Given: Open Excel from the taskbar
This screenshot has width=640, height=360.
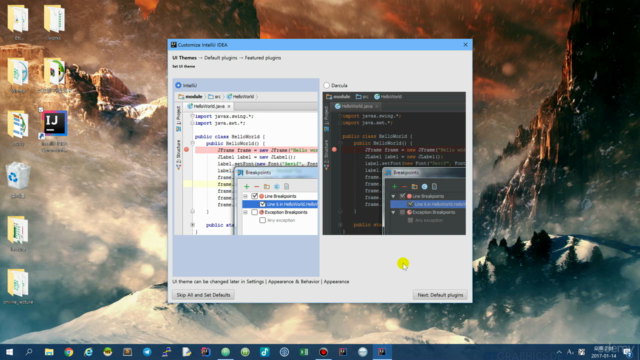Looking at the screenshot, I should coord(304,352).
